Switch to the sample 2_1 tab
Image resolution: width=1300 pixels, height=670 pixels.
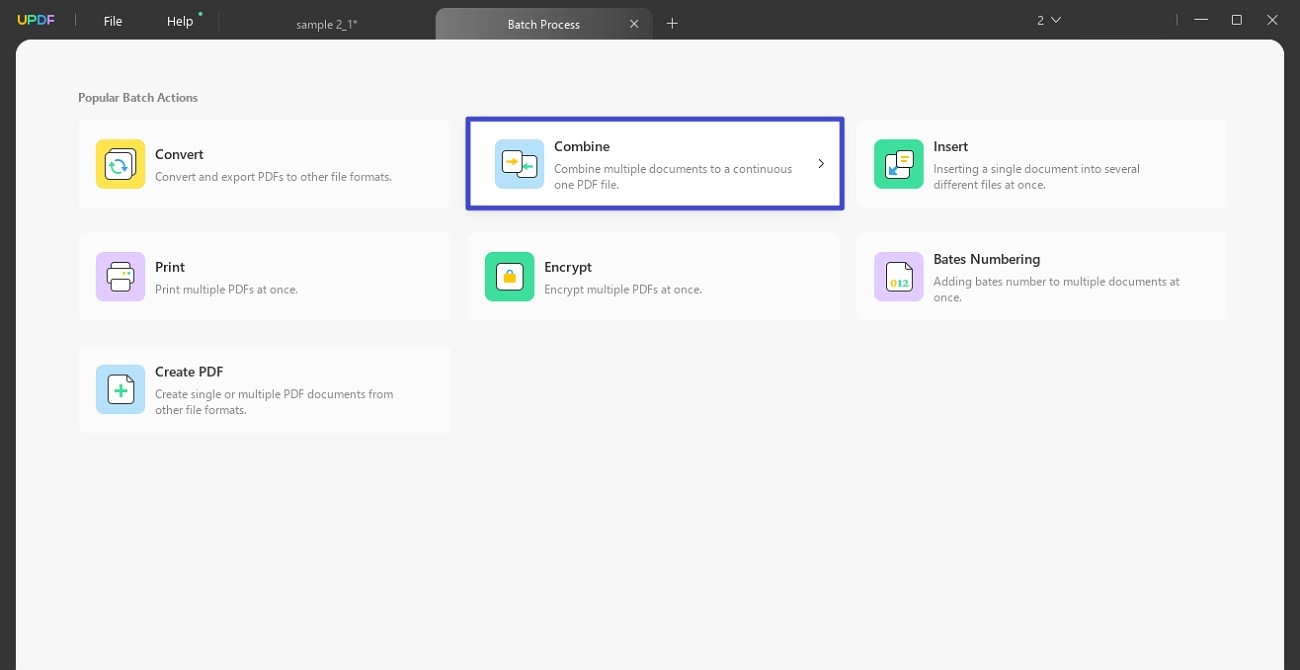pos(326,24)
